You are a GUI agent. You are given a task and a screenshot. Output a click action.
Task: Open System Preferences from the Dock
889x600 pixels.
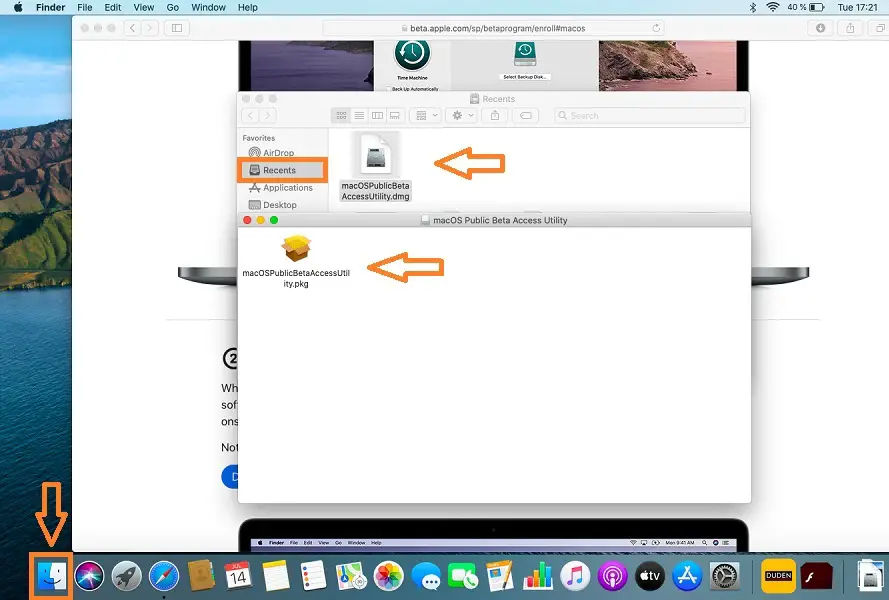[724, 576]
